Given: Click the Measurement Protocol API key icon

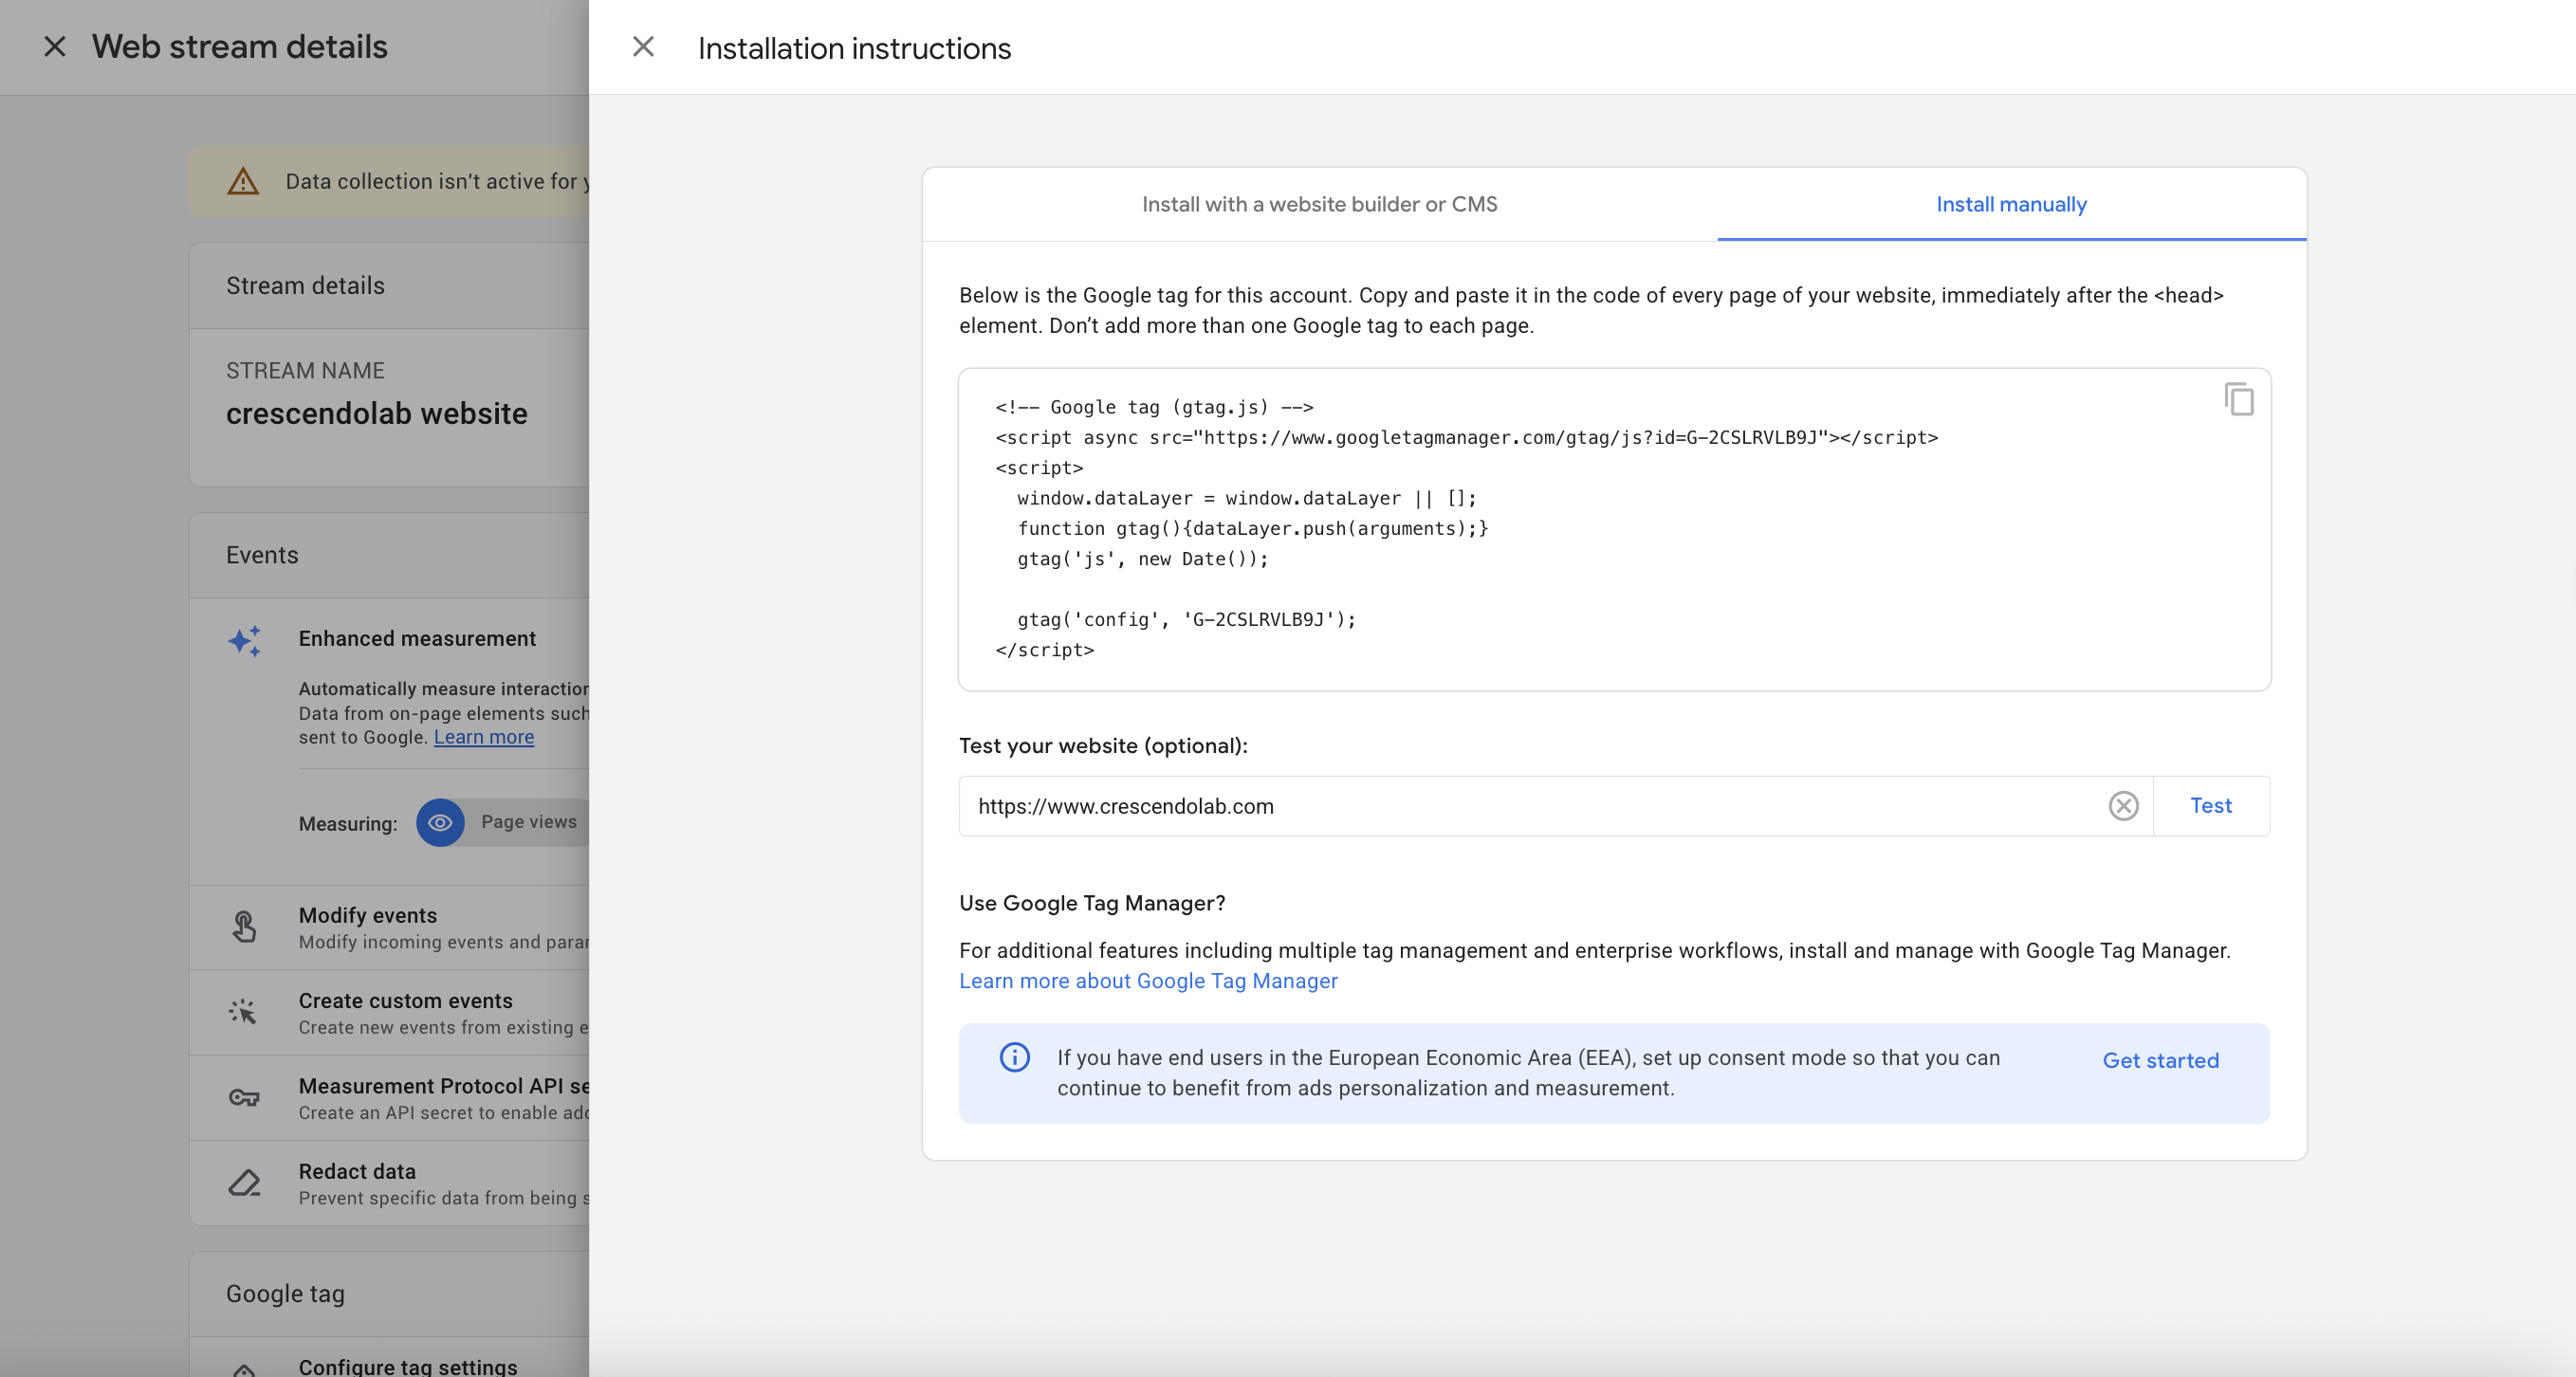Looking at the screenshot, I should (244, 1098).
